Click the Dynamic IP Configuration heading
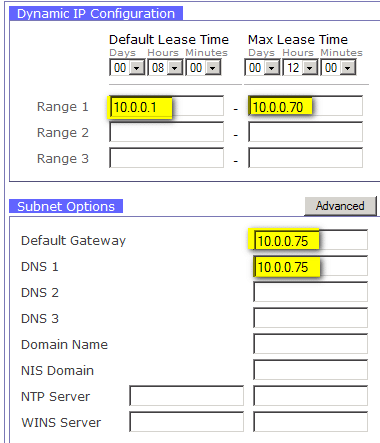The height and width of the screenshot is (443, 380). pos(96,14)
